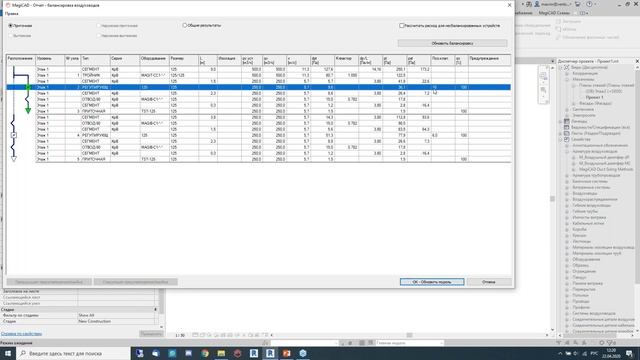Click the ОК - Обновить модель button
The width and height of the screenshot is (640, 360).
432,282
